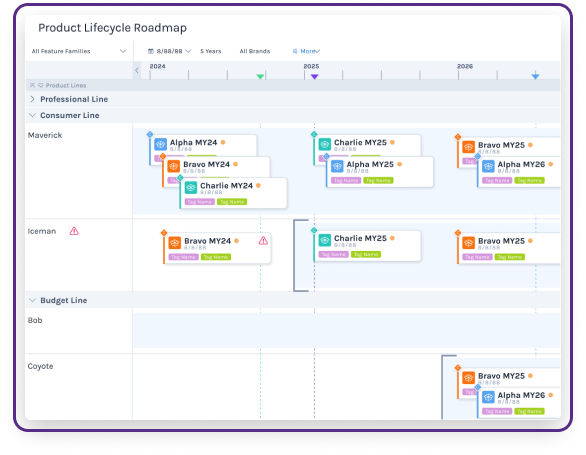Click blue Alpha MY25 icon in Maverick row
The image size is (586, 455).
(337, 166)
